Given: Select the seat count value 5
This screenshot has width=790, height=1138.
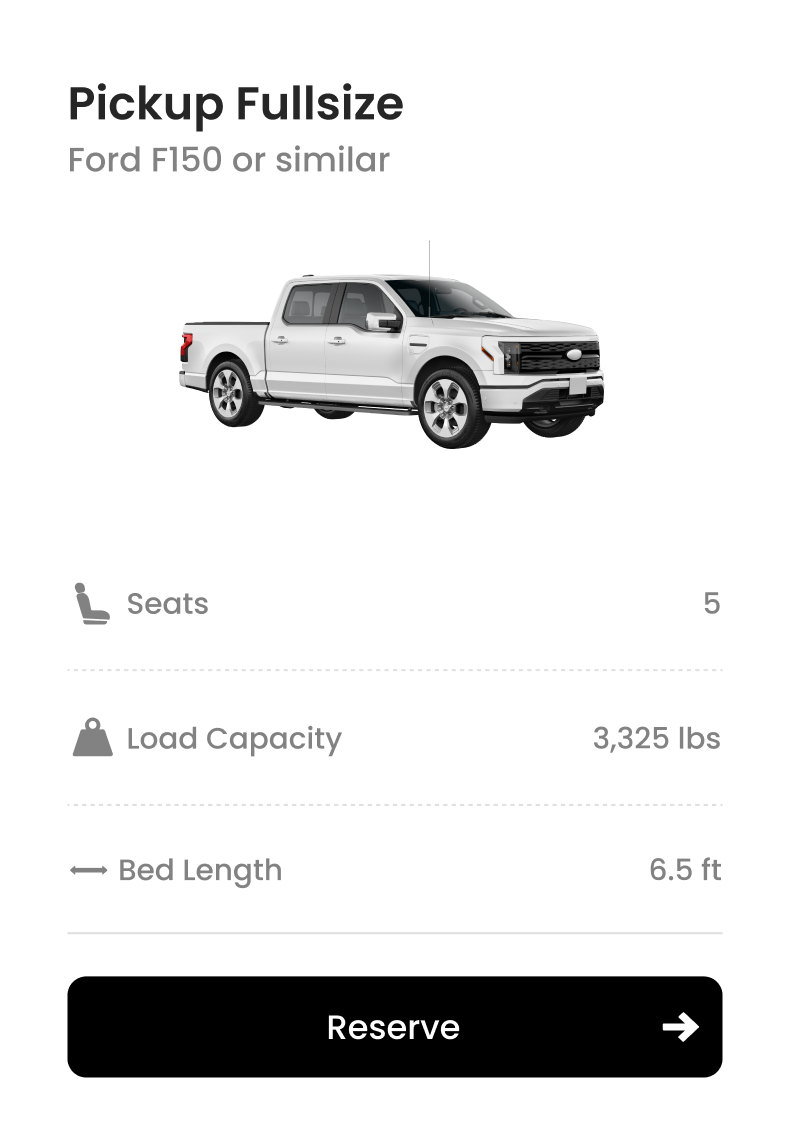Looking at the screenshot, I should 711,604.
